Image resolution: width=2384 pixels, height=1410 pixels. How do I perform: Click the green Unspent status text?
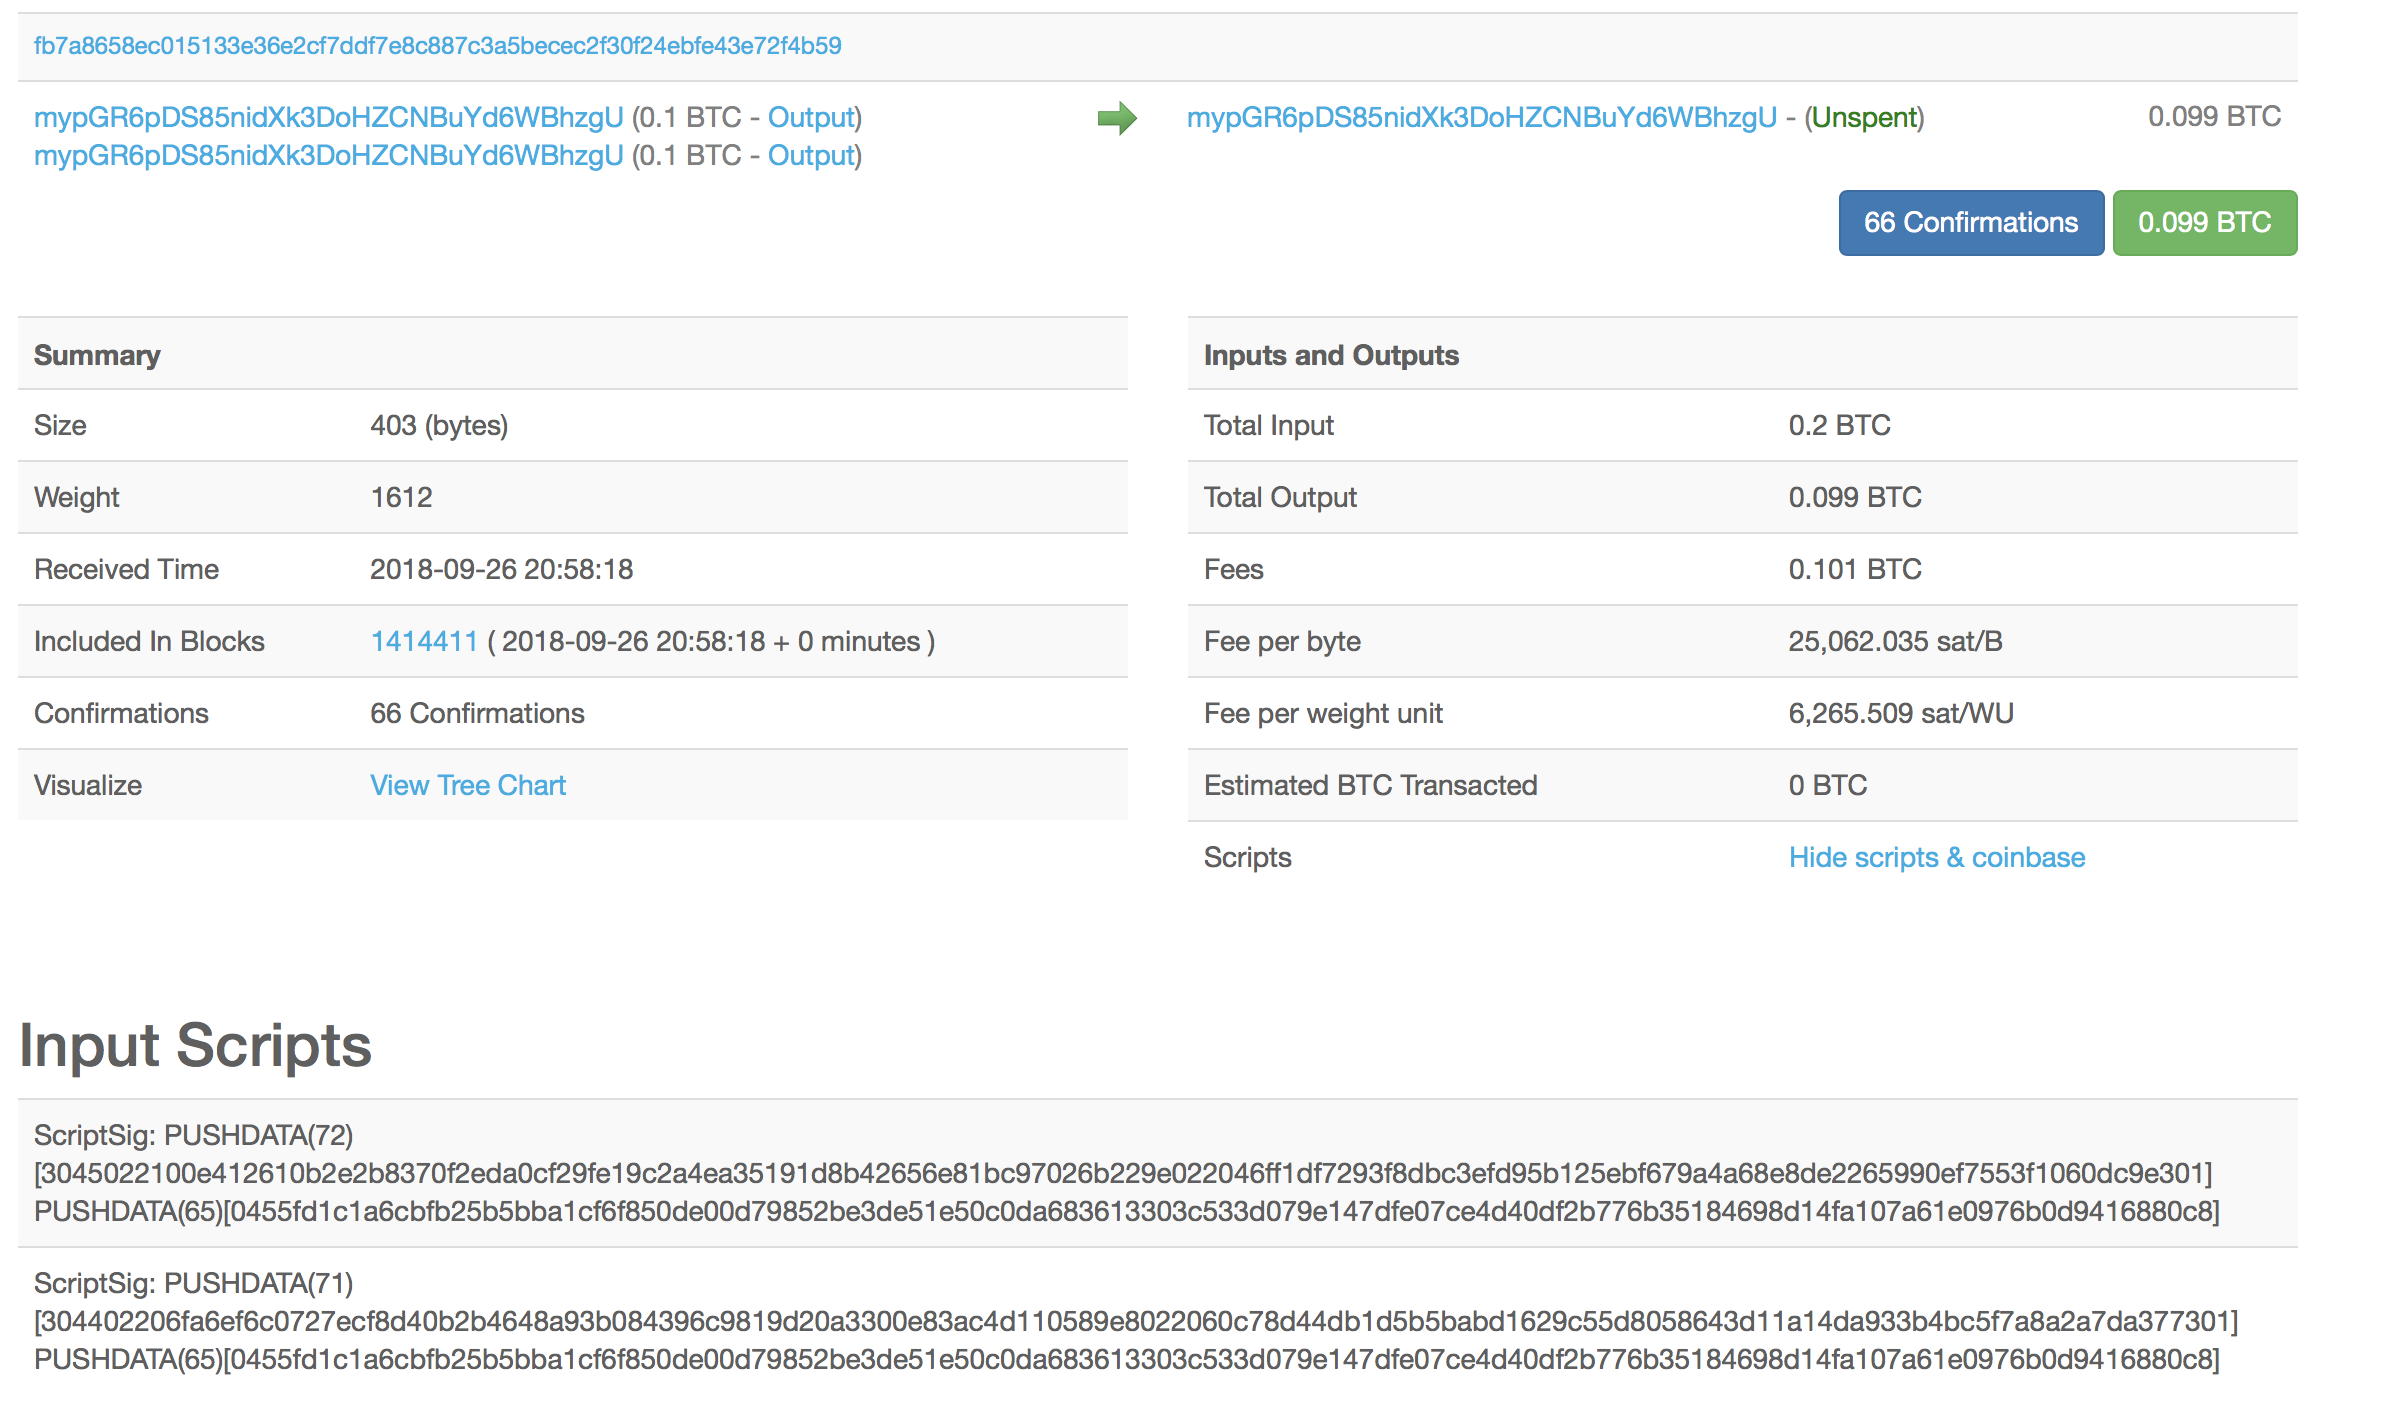[x=1864, y=118]
